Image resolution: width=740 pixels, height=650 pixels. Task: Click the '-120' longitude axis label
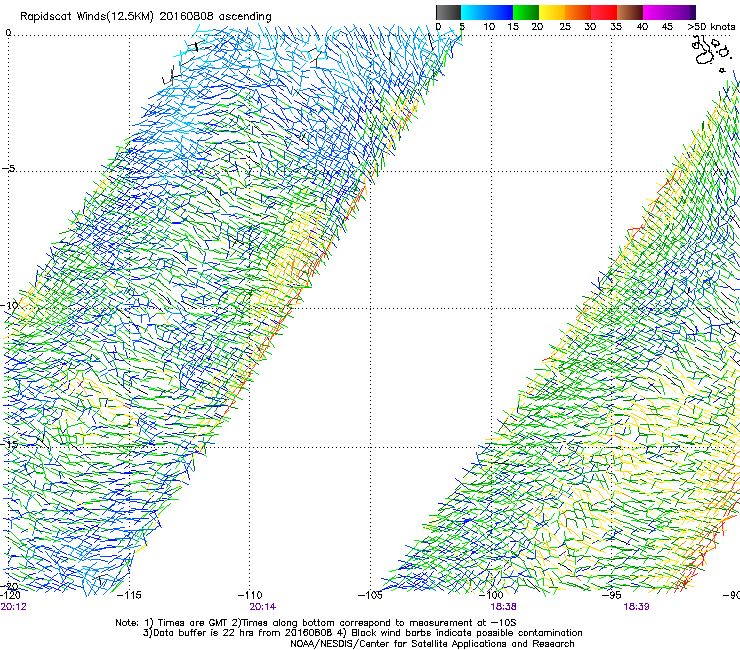click(10, 595)
